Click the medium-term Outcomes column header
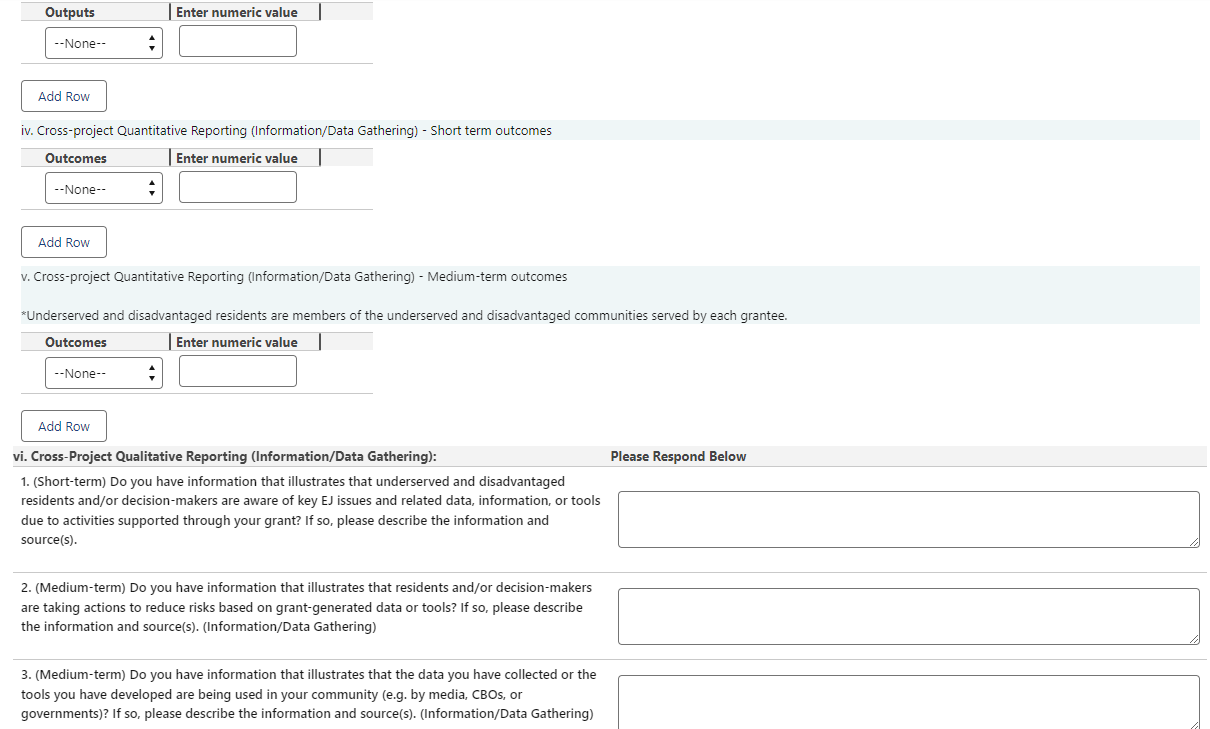This screenshot has height=729, width=1210. [76, 342]
